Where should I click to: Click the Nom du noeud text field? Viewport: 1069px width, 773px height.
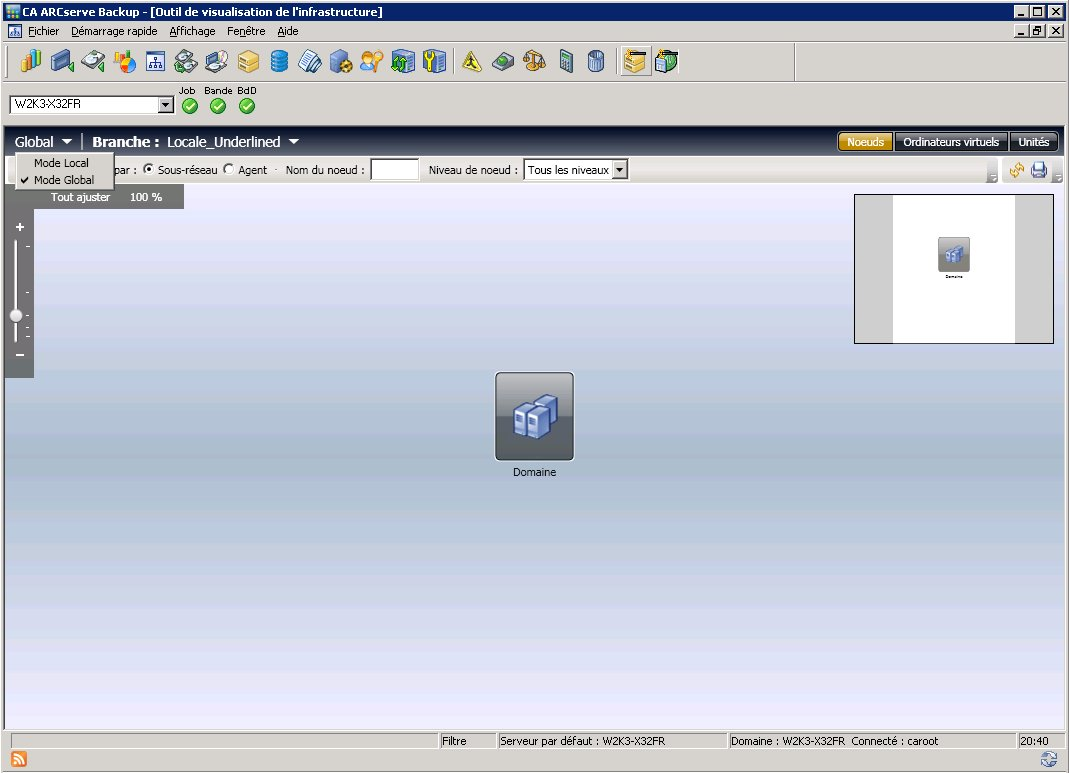[x=394, y=170]
